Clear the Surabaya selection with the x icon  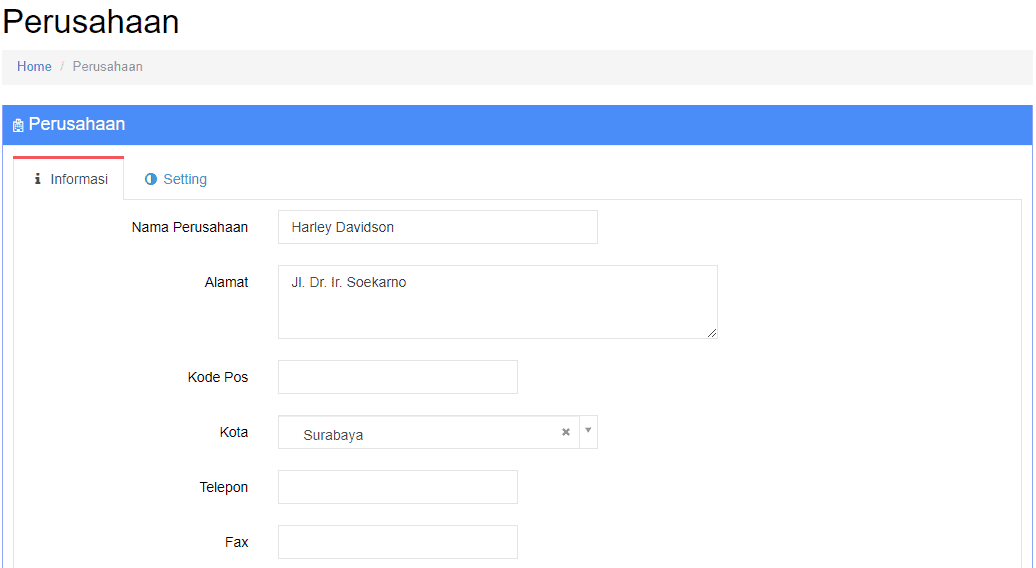566,432
